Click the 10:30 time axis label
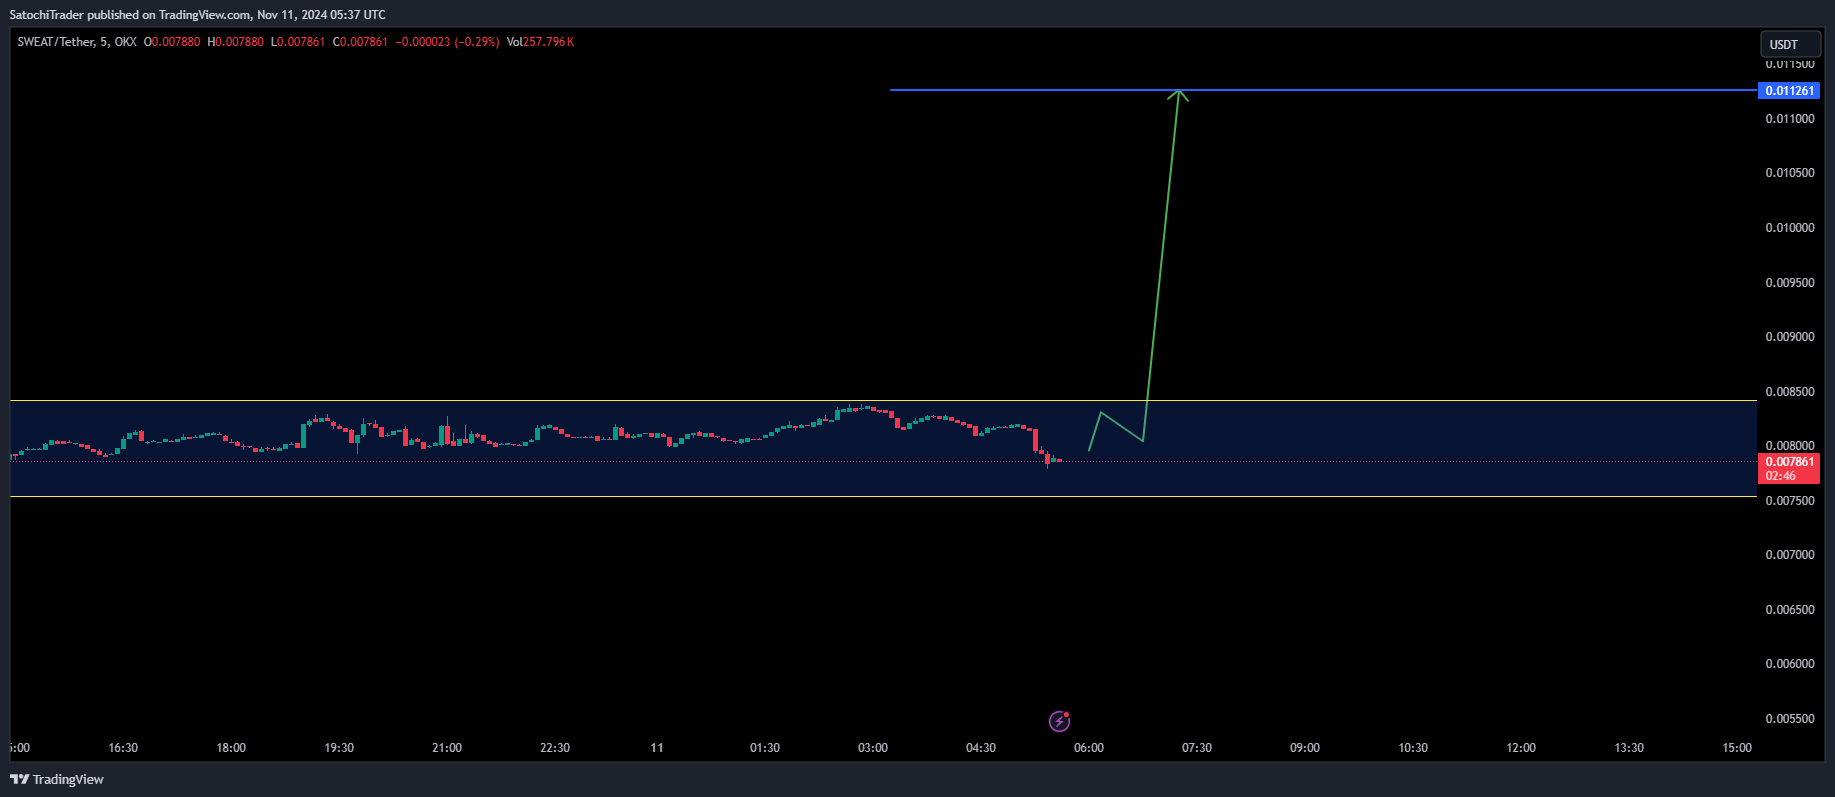 point(1413,748)
